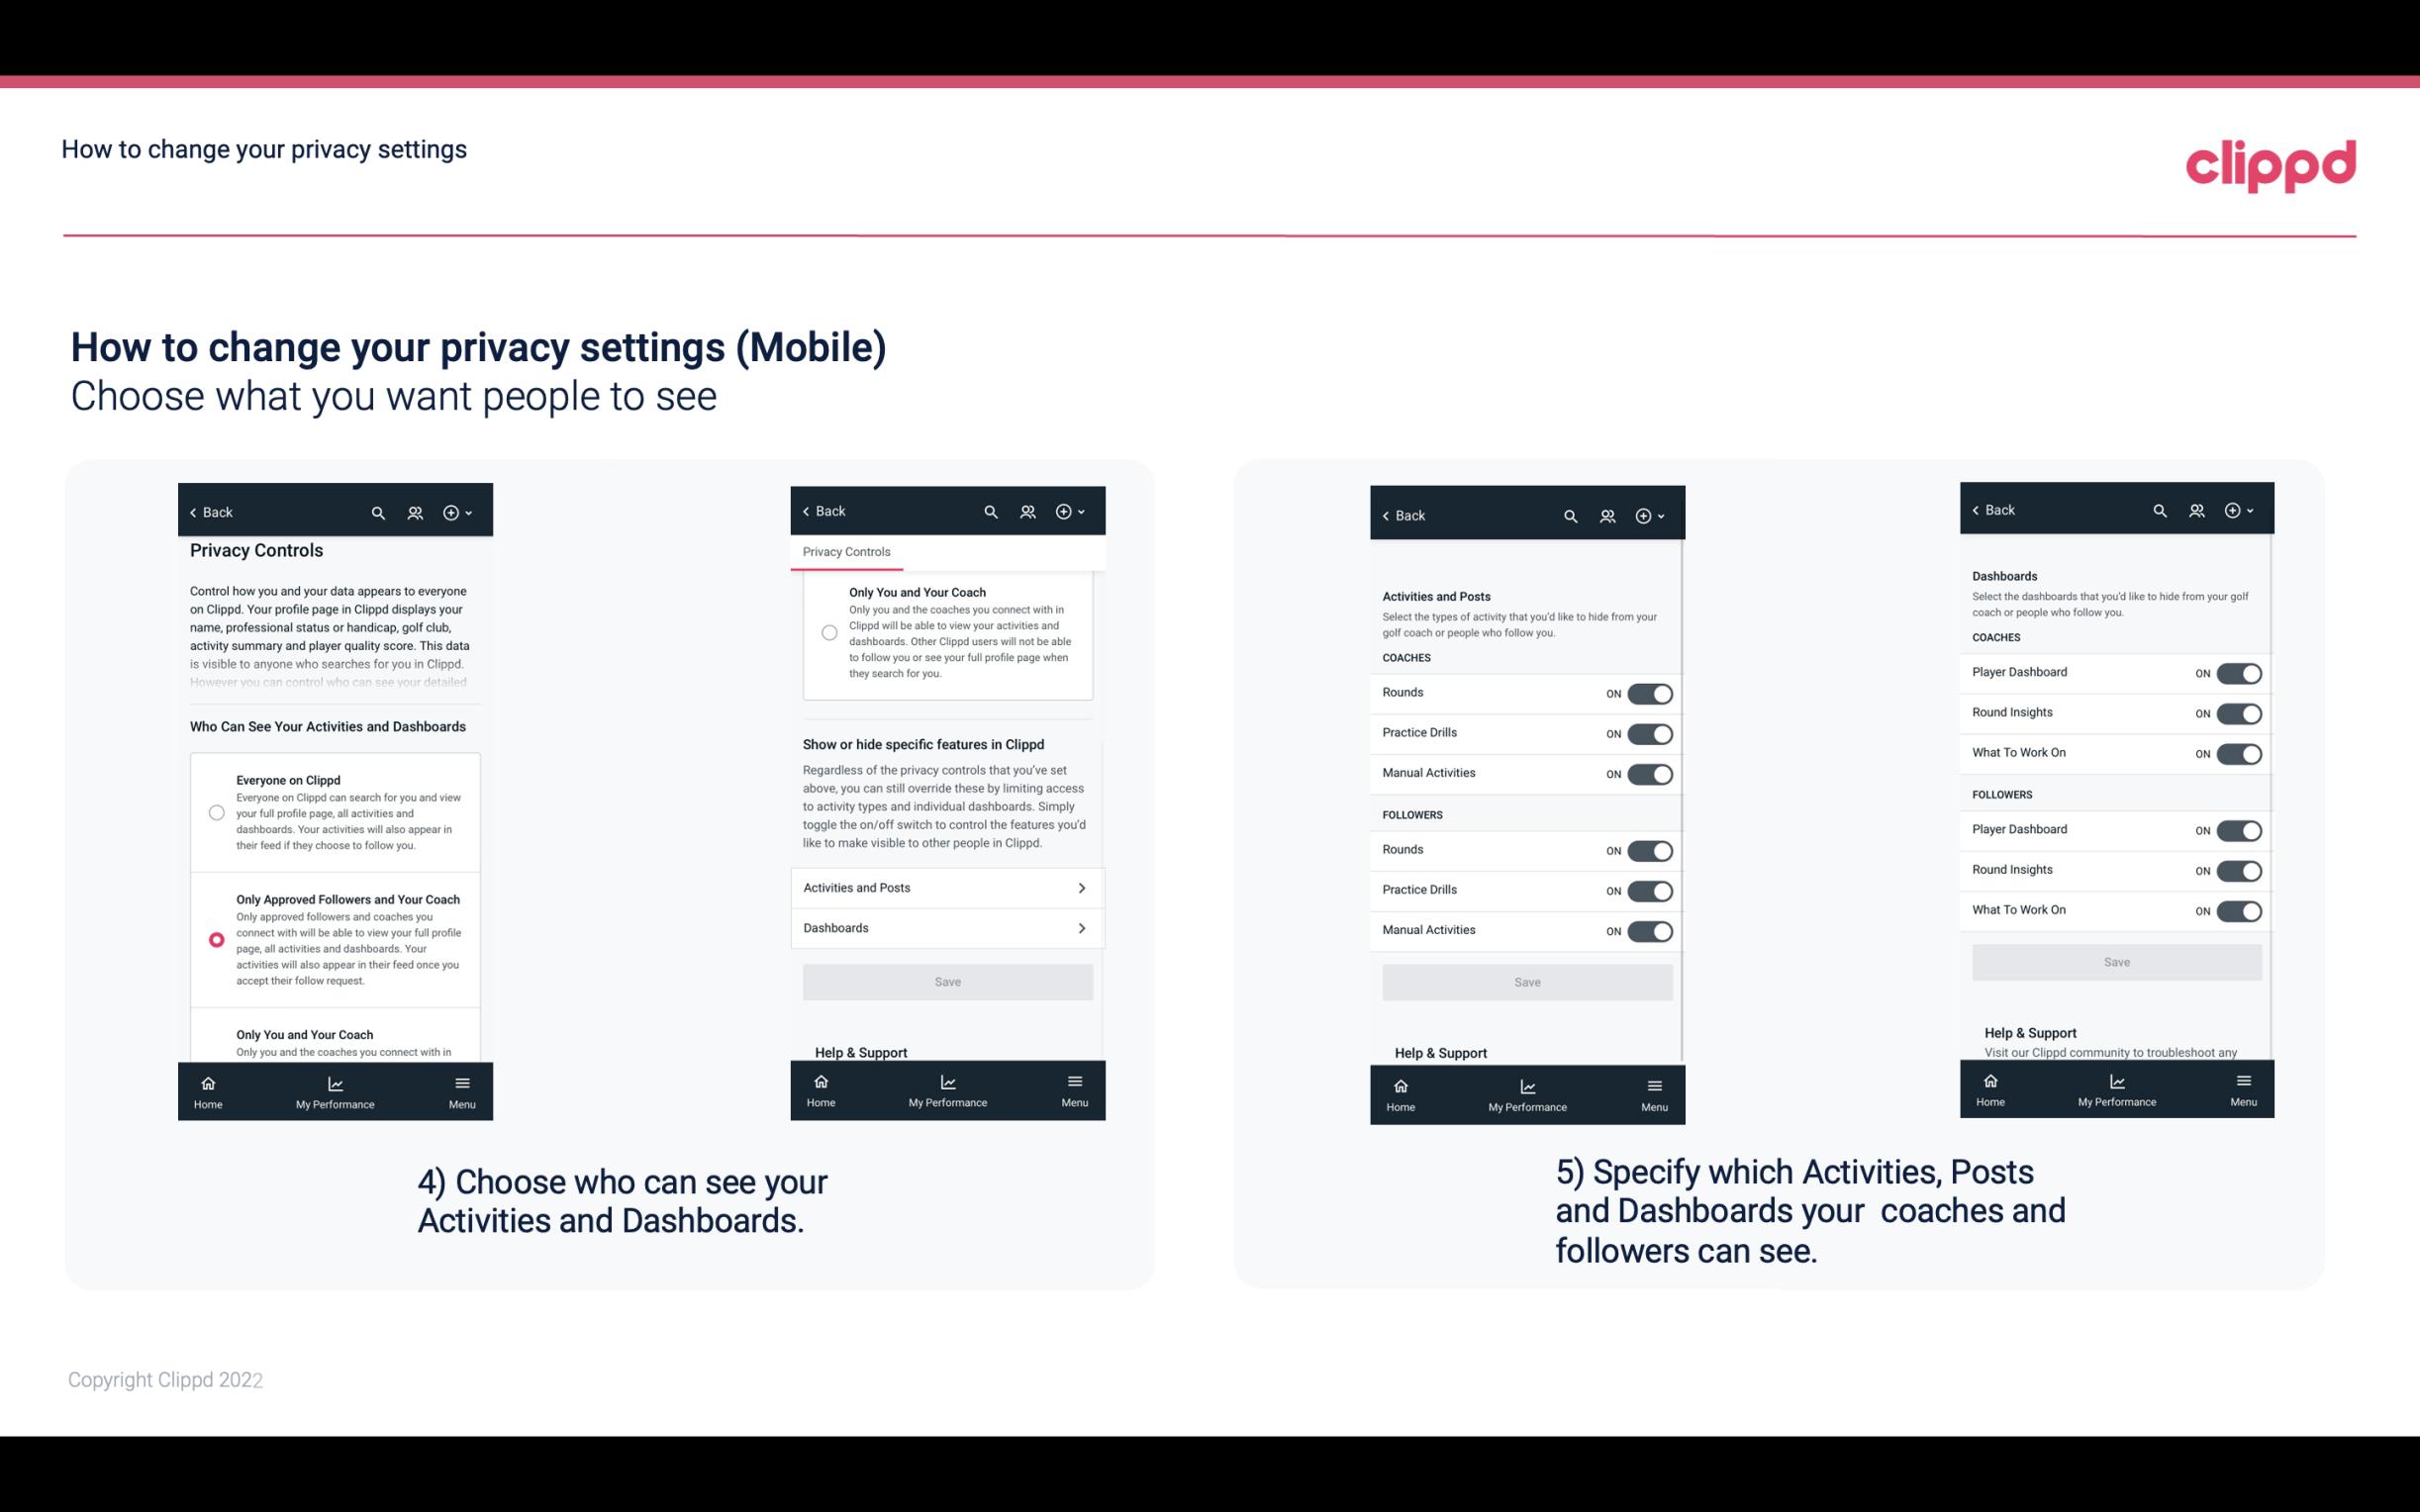Click Save button on Activities screen
2420x1512 pixels.
click(1526, 979)
